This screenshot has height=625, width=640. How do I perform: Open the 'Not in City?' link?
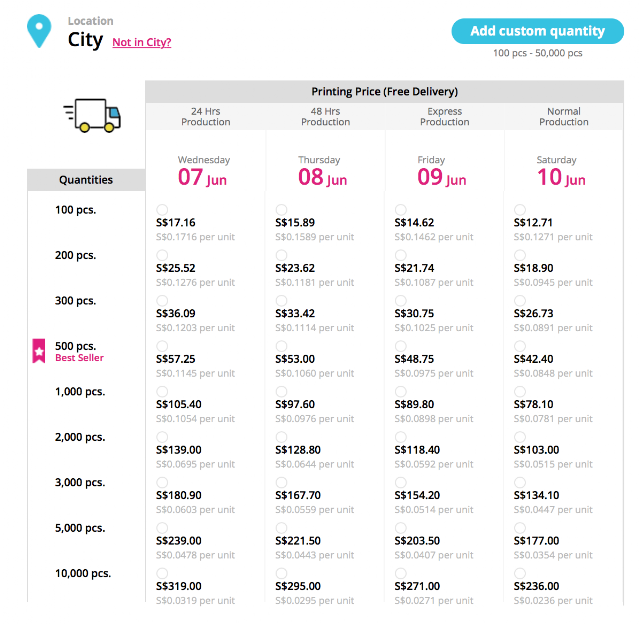(x=142, y=42)
